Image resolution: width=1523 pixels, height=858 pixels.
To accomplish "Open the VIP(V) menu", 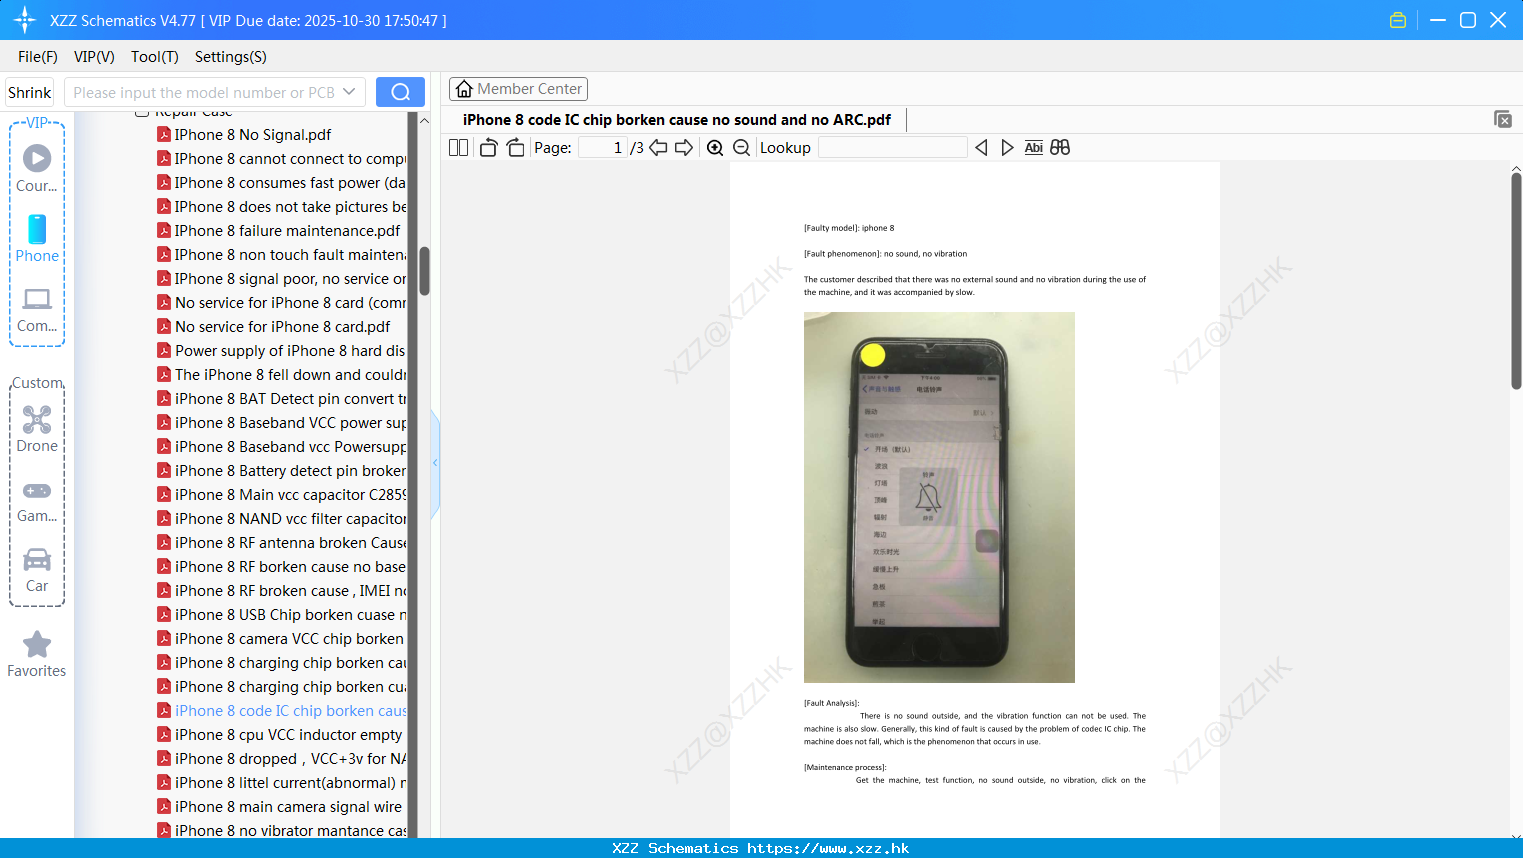I will click(x=94, y=57).
